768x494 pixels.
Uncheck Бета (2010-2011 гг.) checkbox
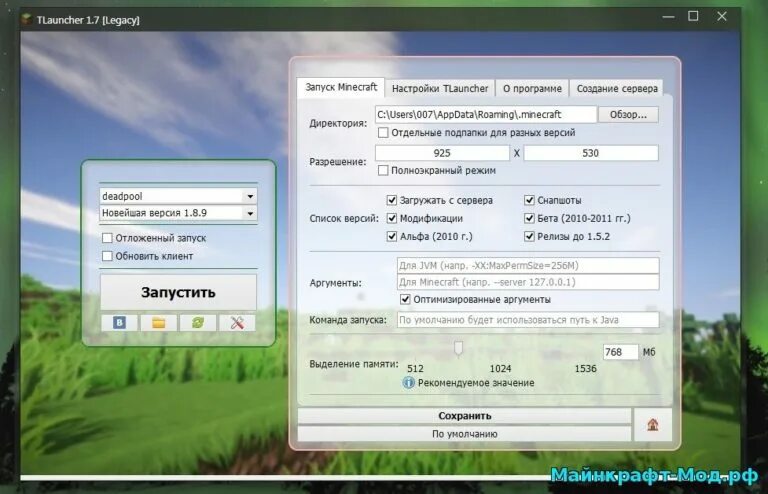click(x=529, y=218)
